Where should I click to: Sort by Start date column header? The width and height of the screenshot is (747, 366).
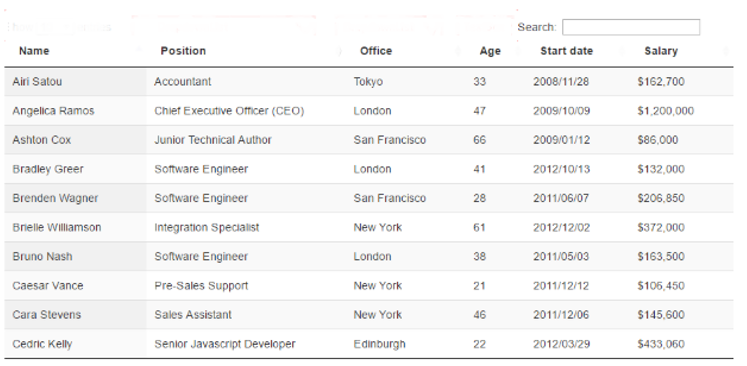566,51
